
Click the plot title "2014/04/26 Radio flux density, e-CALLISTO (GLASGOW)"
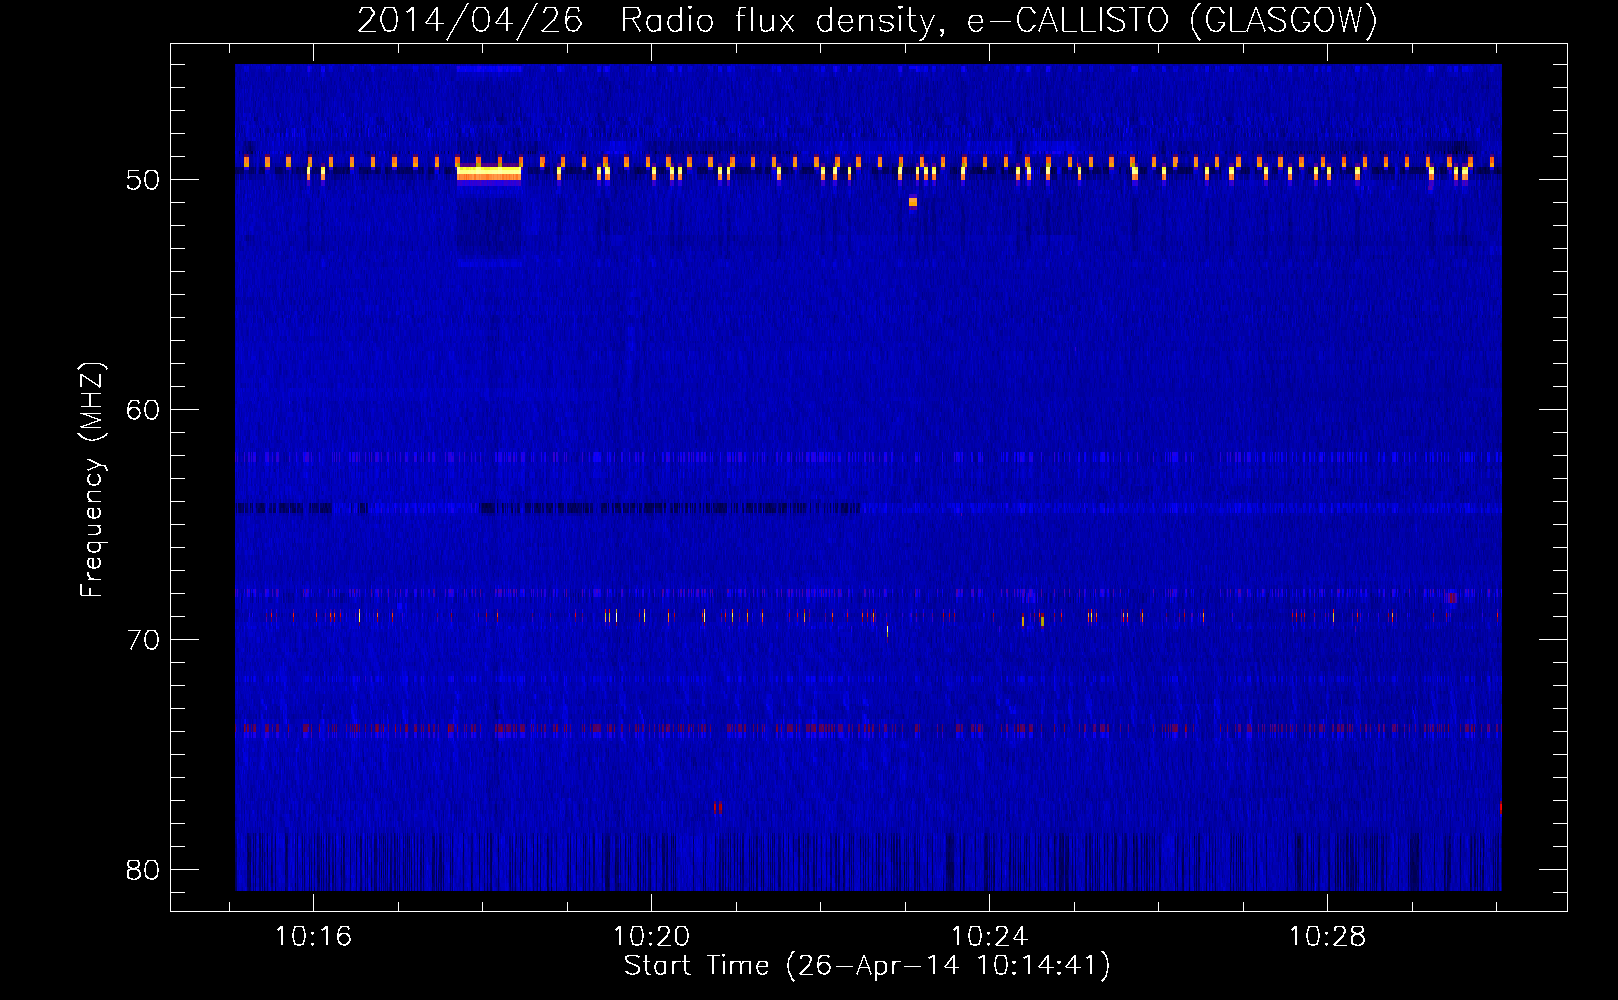click(867, 20)
